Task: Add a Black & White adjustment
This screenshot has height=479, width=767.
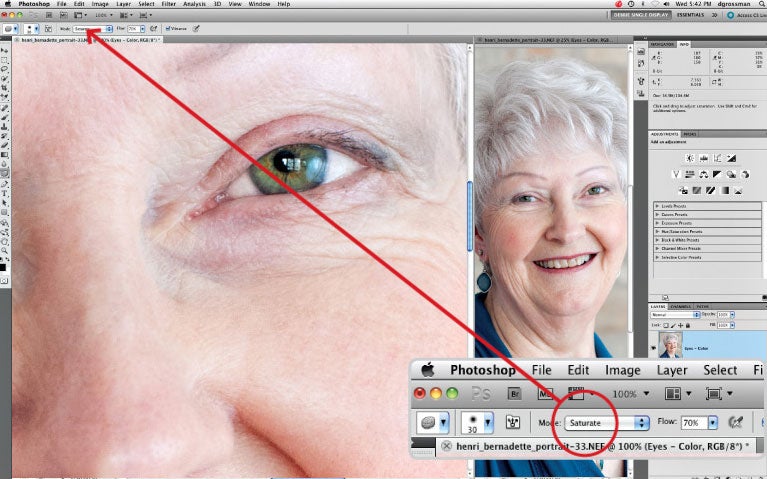Action: pyautogui.click(x=717, y=175)
